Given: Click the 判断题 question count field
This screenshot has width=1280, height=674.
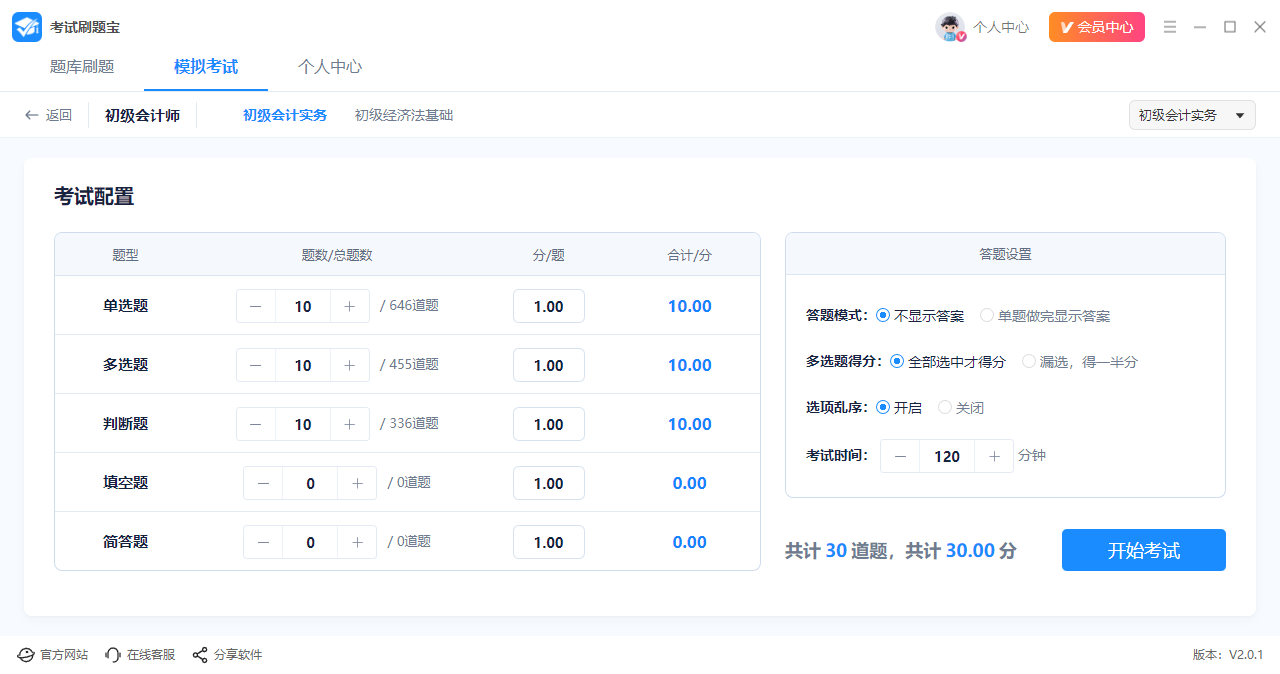Looking at the screenshot, I should click(x=303, y=424).
